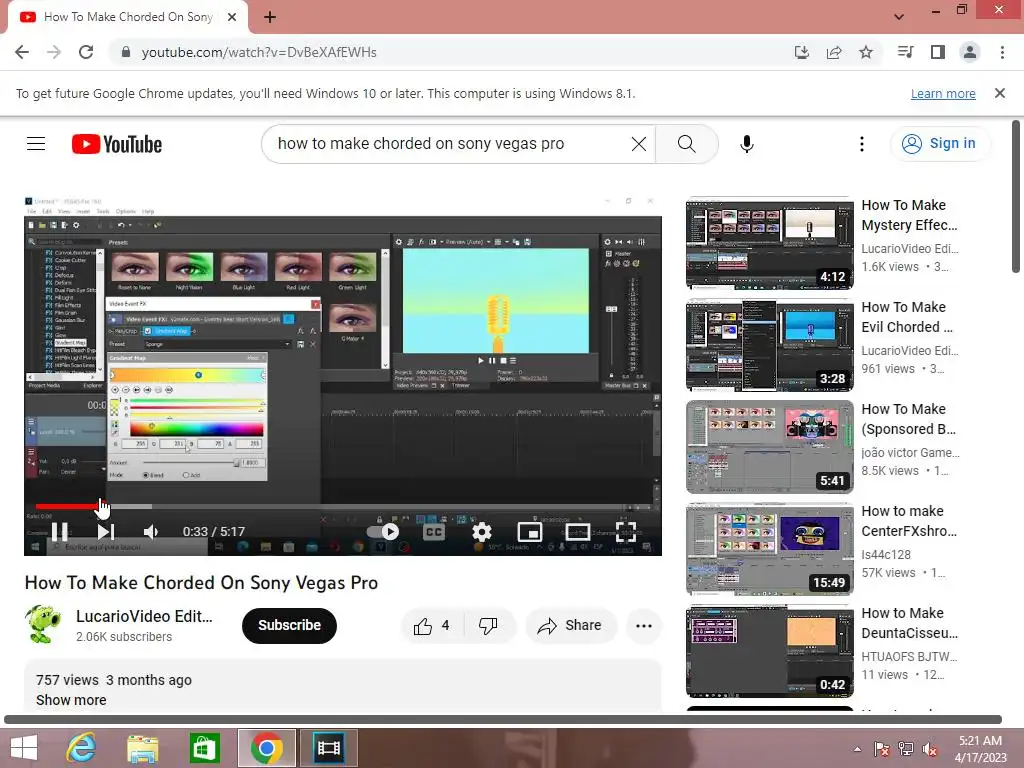The width and height of the screenshot is (1024, 768).
Task: Skip to next video
Action: 106,532
